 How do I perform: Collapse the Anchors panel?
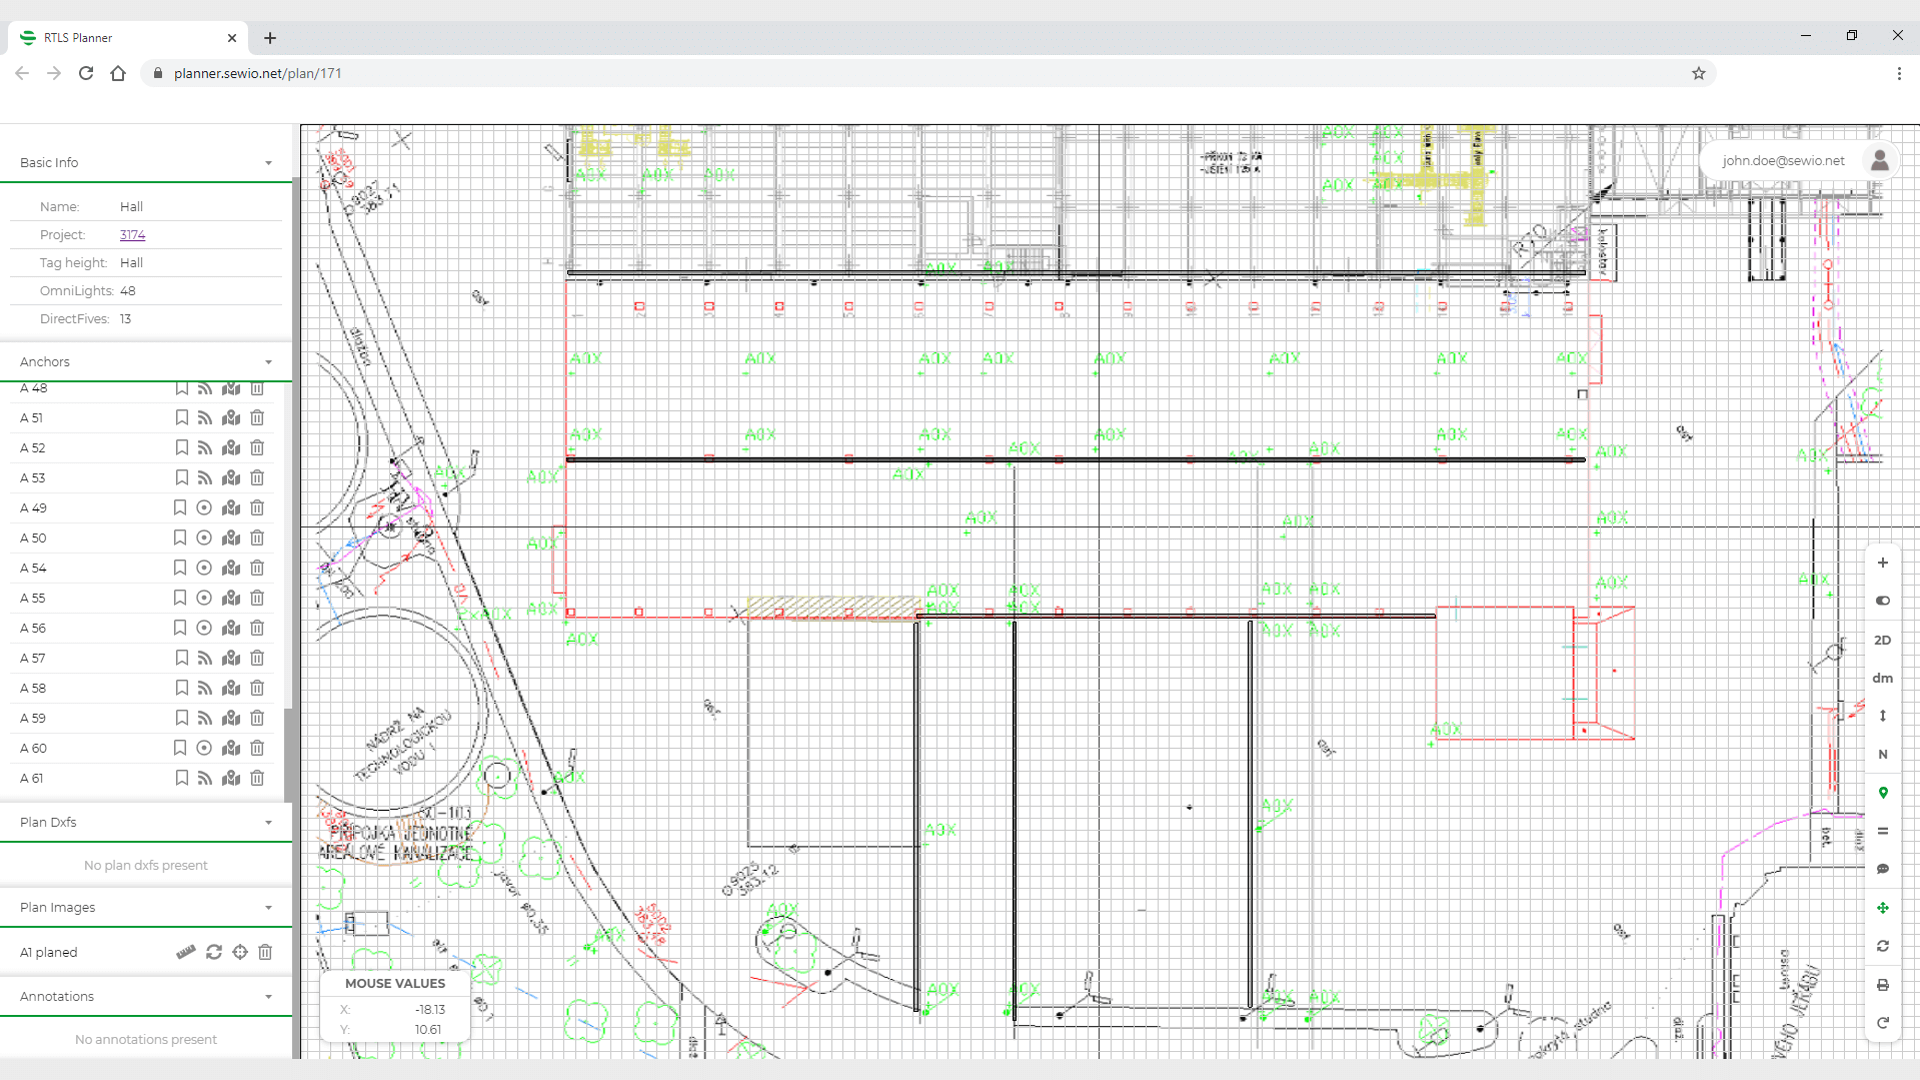[x=268, y=362]
